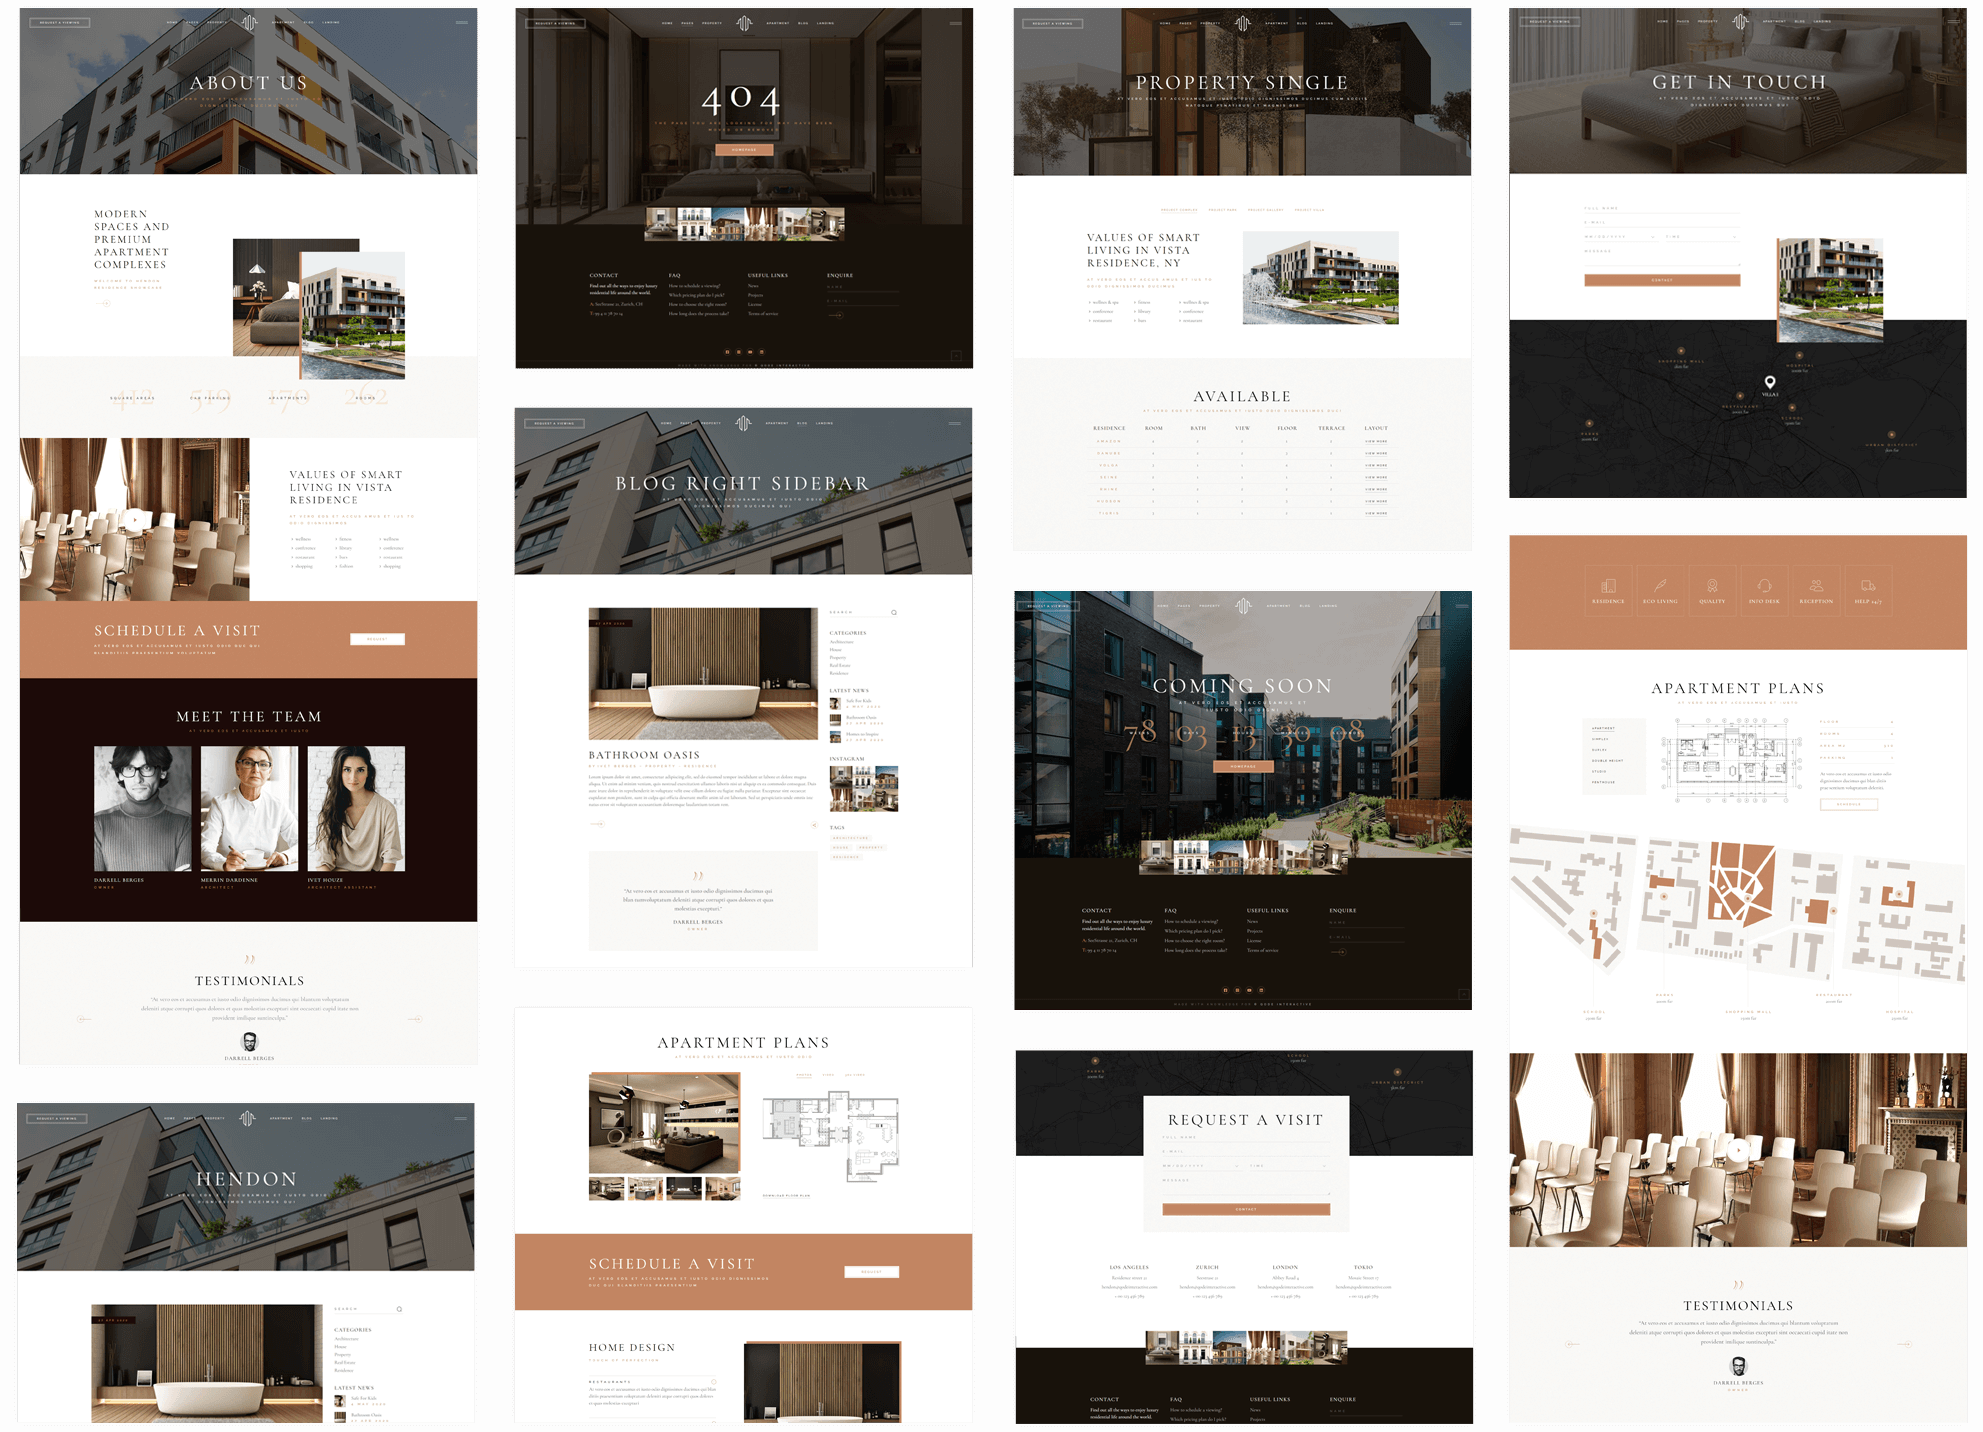Open the hamburger menu on About Us page
This screenshot has width=1983, height=1432.
pyautogui.click(x=462, y=22)
